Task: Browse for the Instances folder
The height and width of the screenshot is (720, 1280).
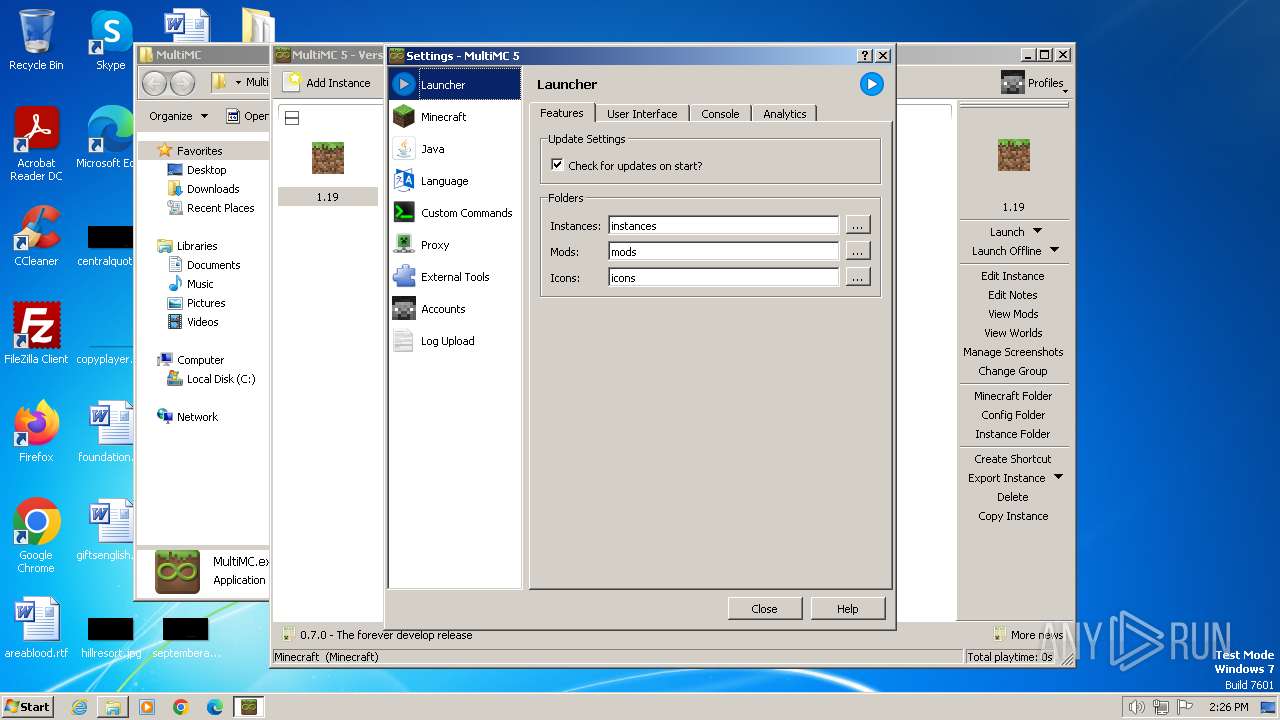Action: 858,225
